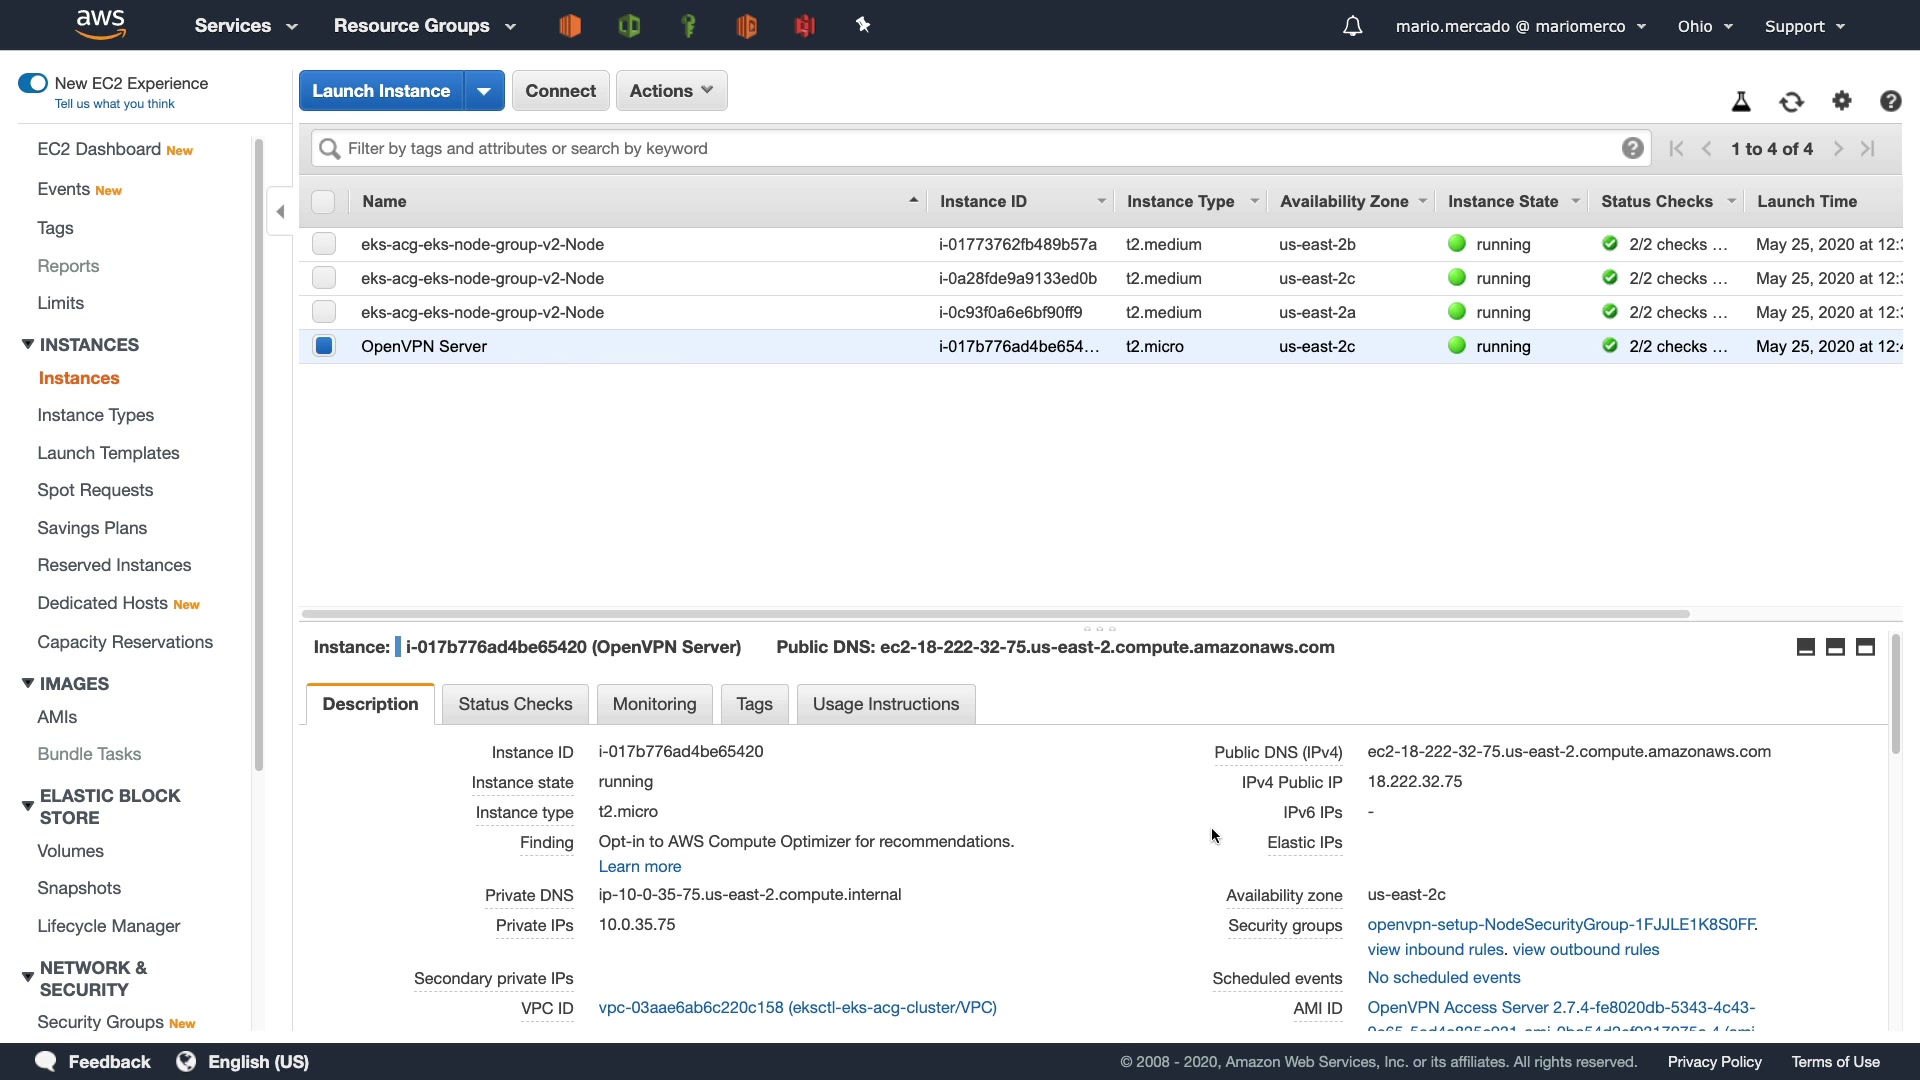Click the pin shortcut icon in the top bar
The width and height of the screenshot is (1920, 1080).
[x=863, y=26]
